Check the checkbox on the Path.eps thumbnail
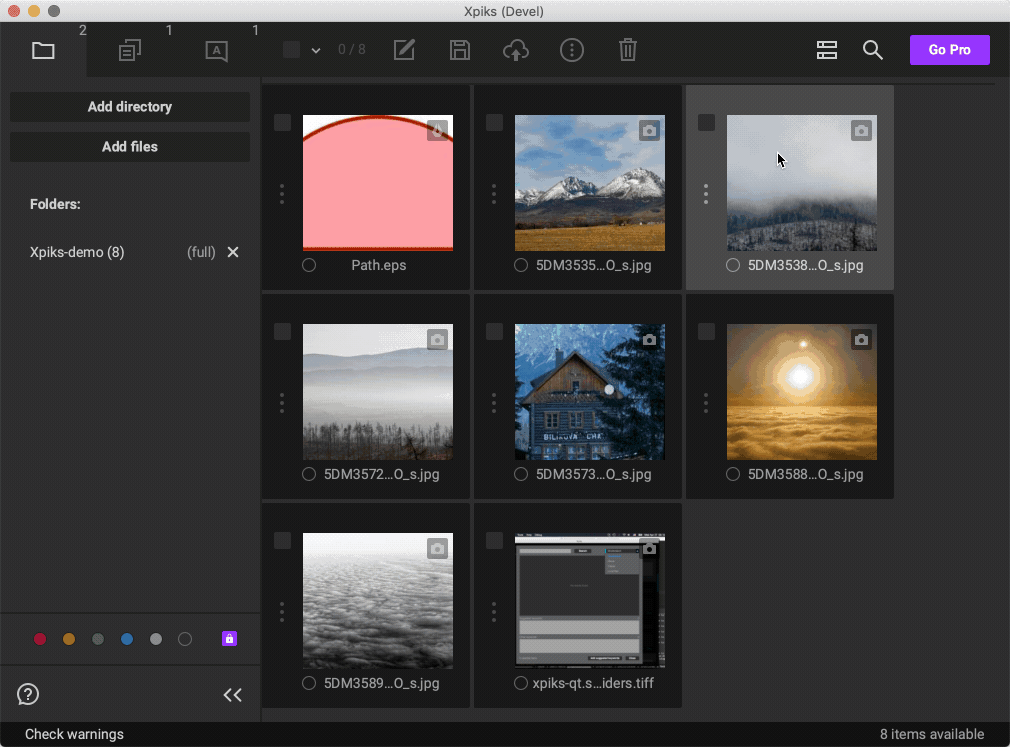This screenshot has height=747, width=1010. click(x=282, y=122)
